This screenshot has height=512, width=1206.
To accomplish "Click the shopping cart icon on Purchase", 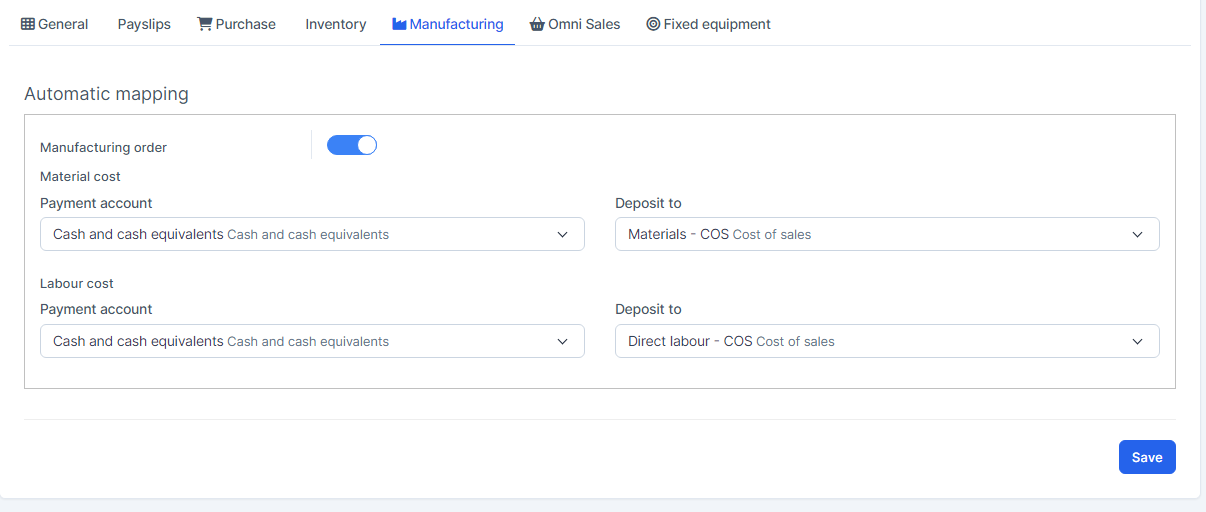I will click(204, 24).
